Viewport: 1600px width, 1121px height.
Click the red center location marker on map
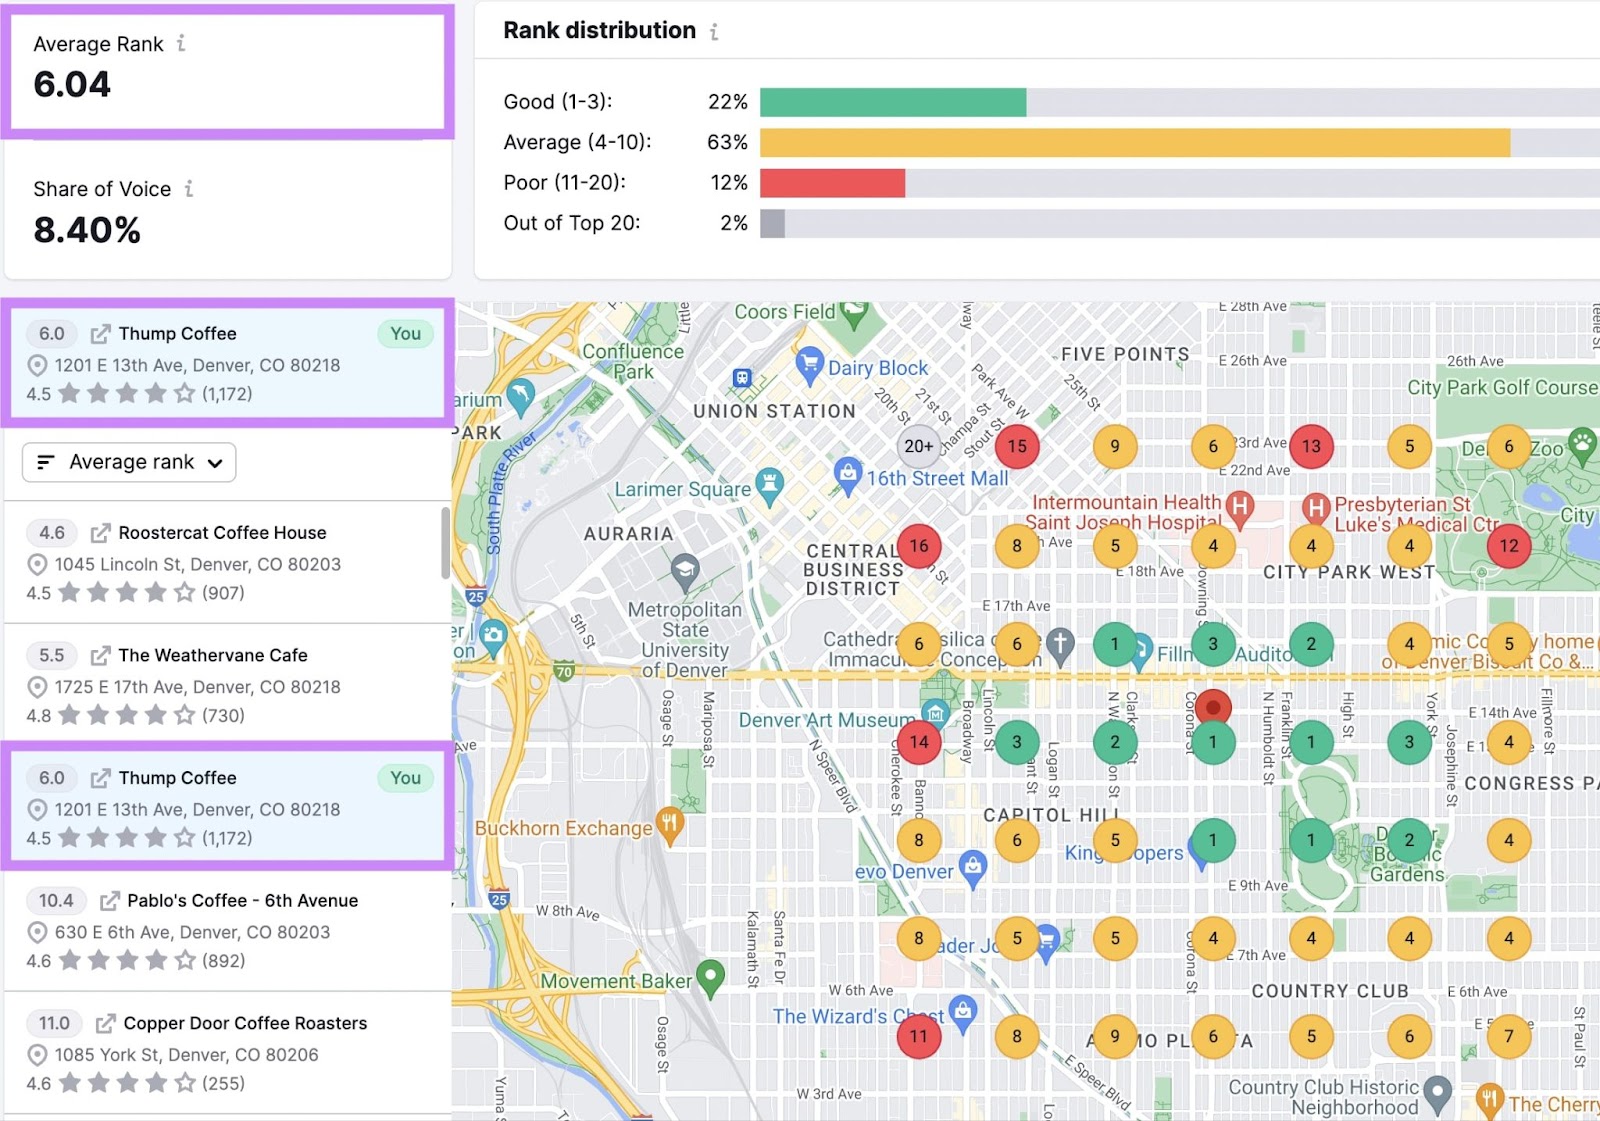(1213, 707)
